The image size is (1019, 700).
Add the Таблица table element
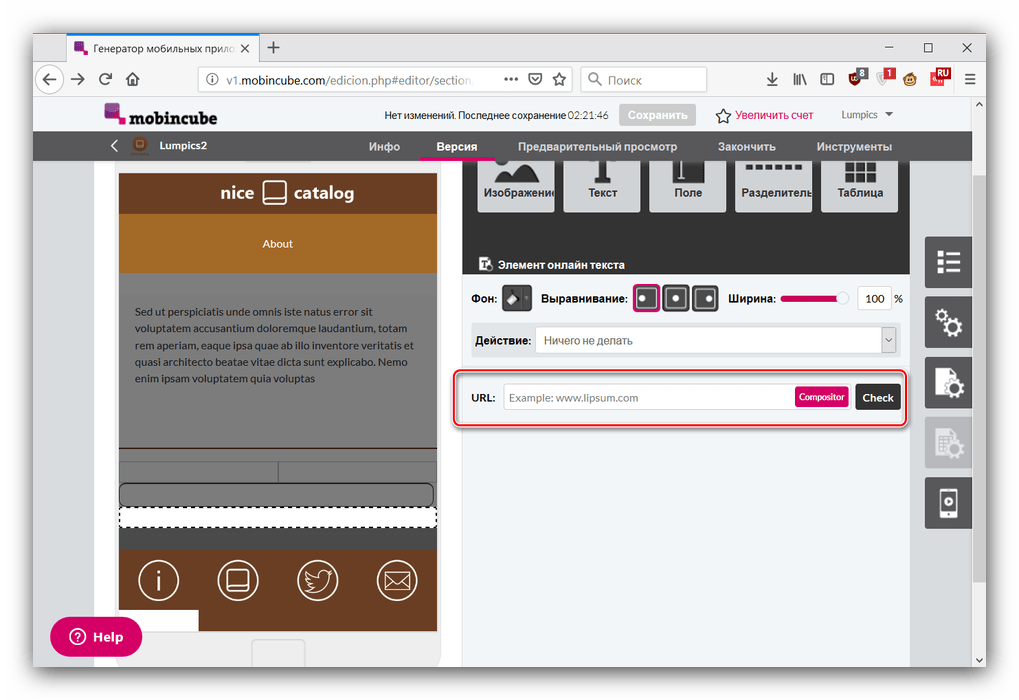click(859, 186)
